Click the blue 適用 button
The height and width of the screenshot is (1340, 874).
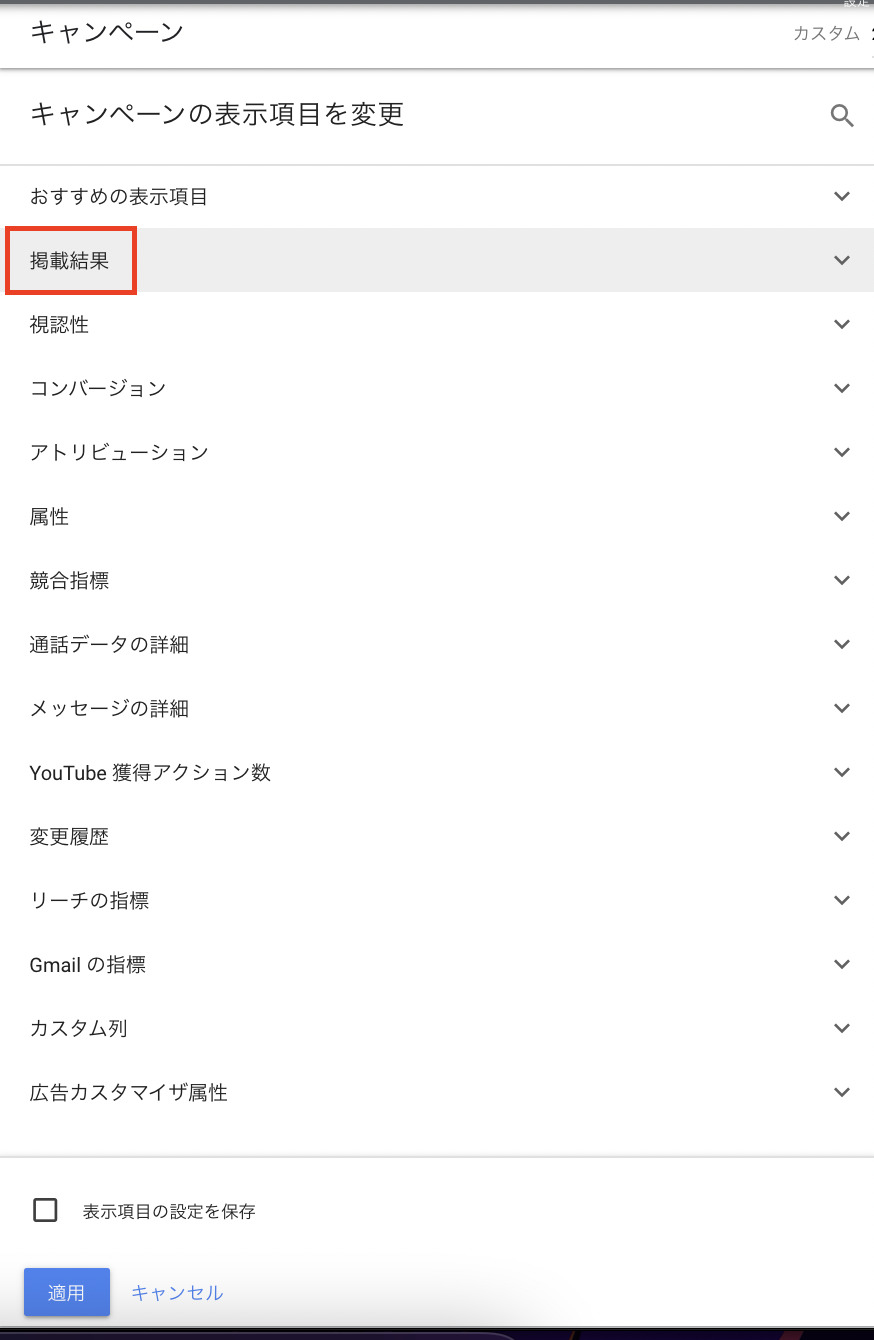coord(67,1292)
